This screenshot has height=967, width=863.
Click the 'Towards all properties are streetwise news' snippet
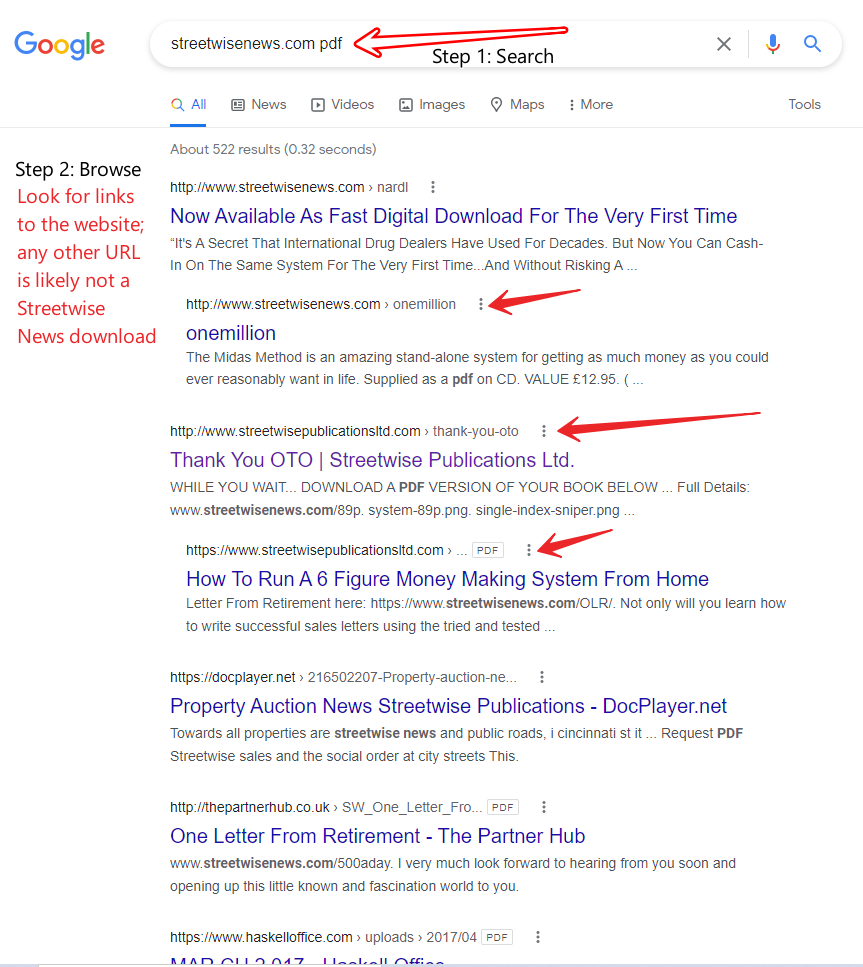[x=456, y=745]
